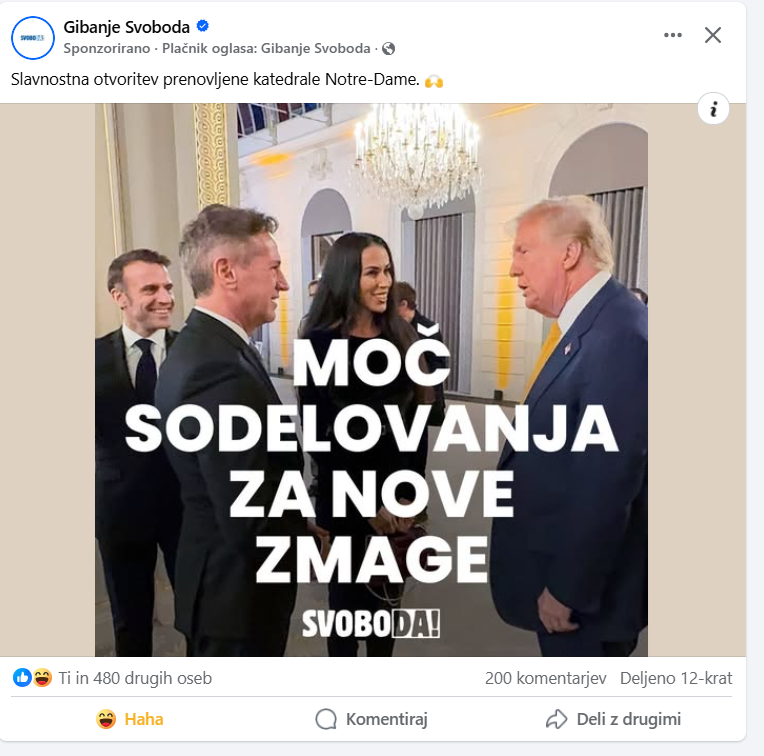Click the globe public audience icon
The width and height of the screenshot is (764, 756).
pyautogui.click(x=388, y=49)
